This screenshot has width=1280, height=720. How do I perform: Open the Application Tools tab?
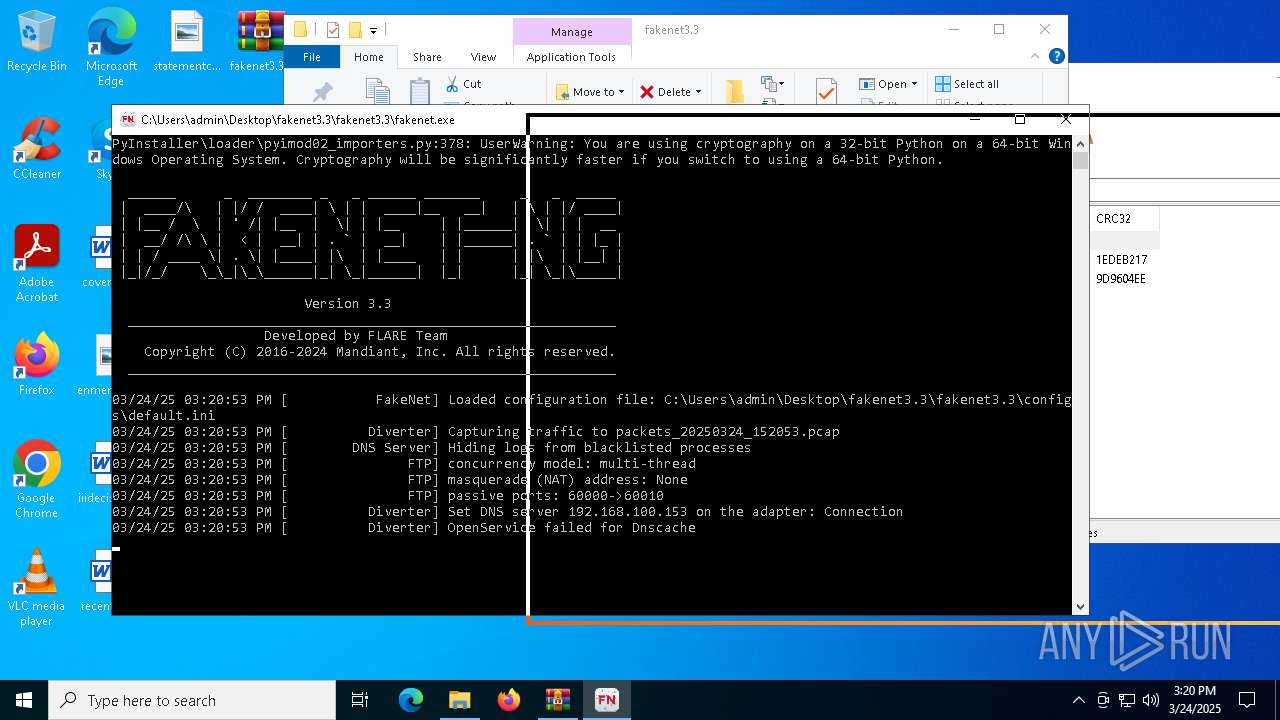click(x=571, y=57)
